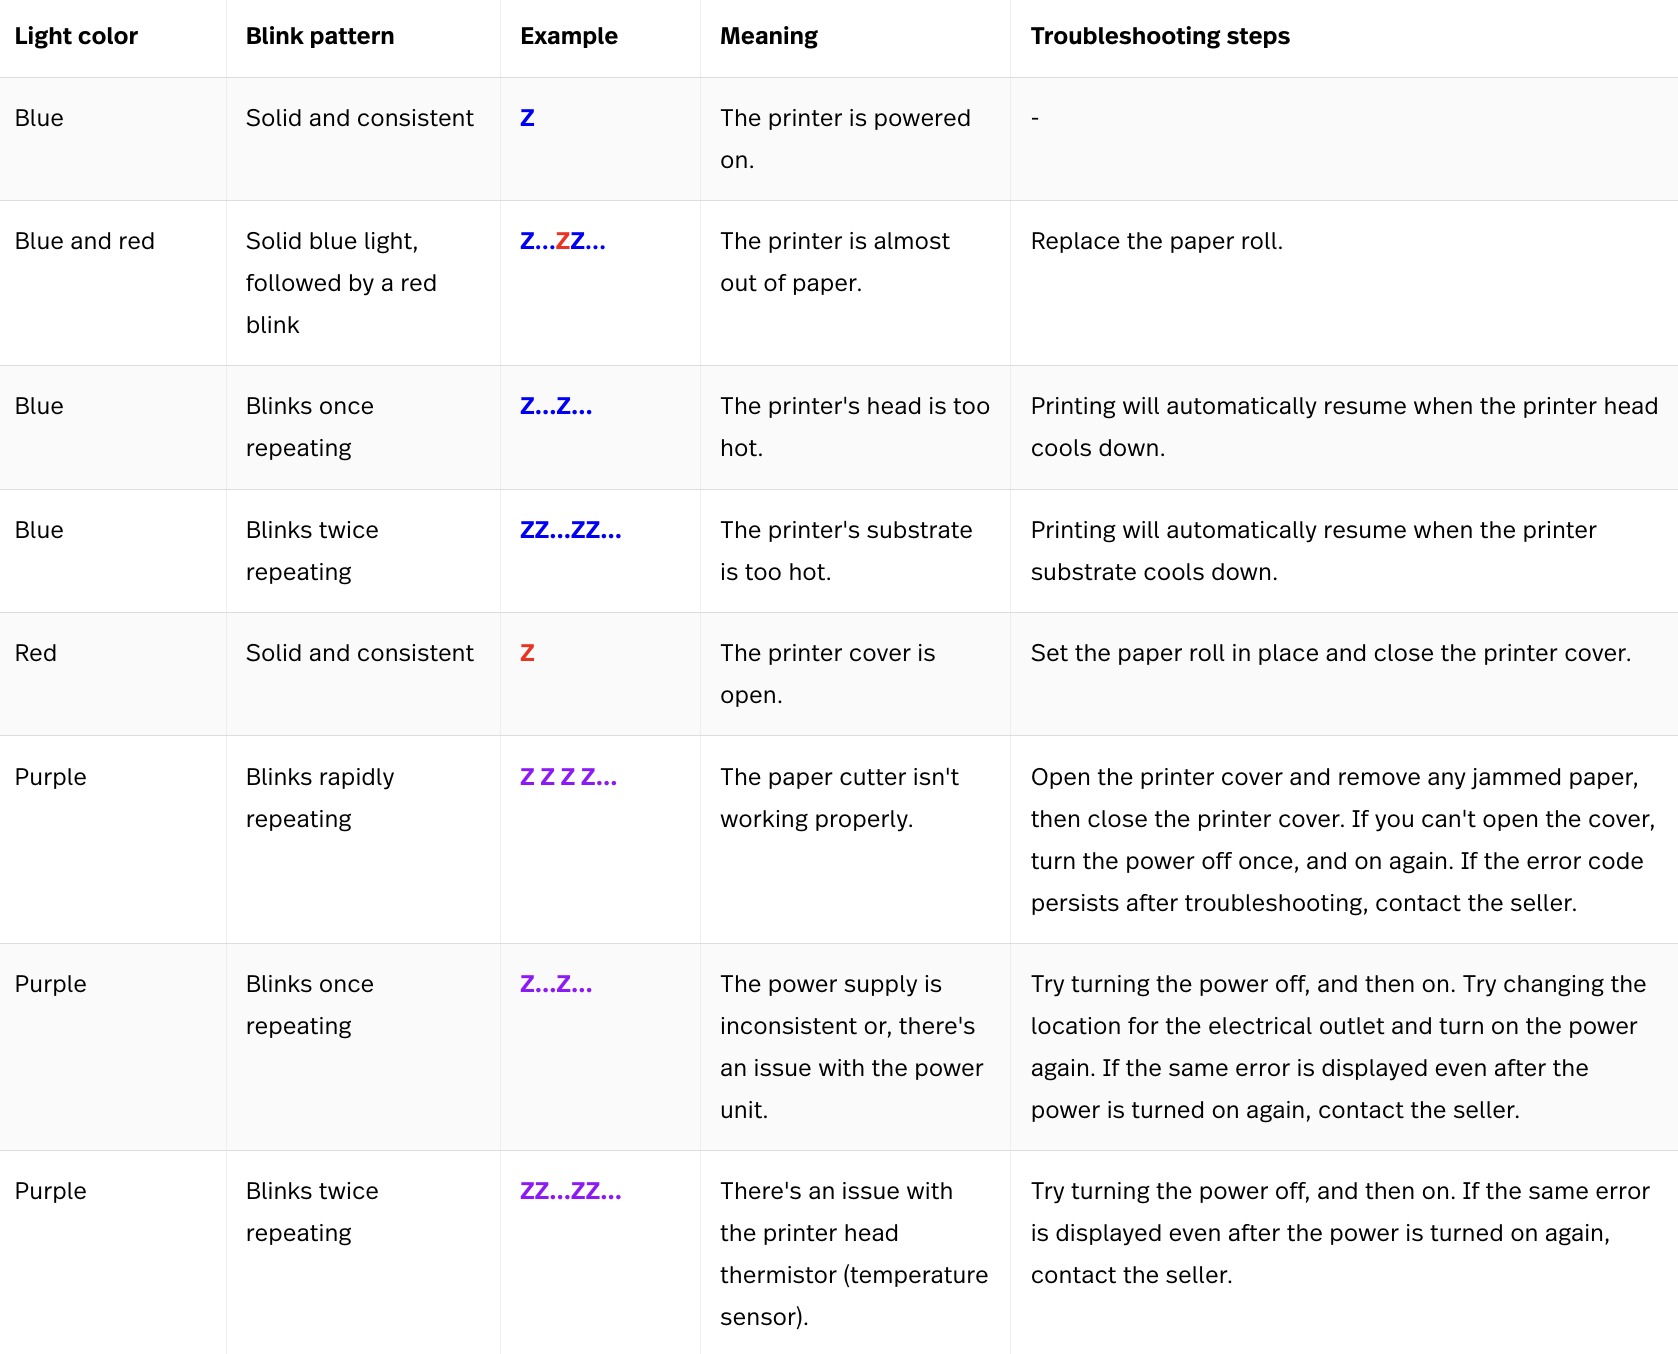This screenshot has height=1354, width=1678.
Task: Click the blue and red Z...ZZ... example
Action: click(x=562, y=242)
